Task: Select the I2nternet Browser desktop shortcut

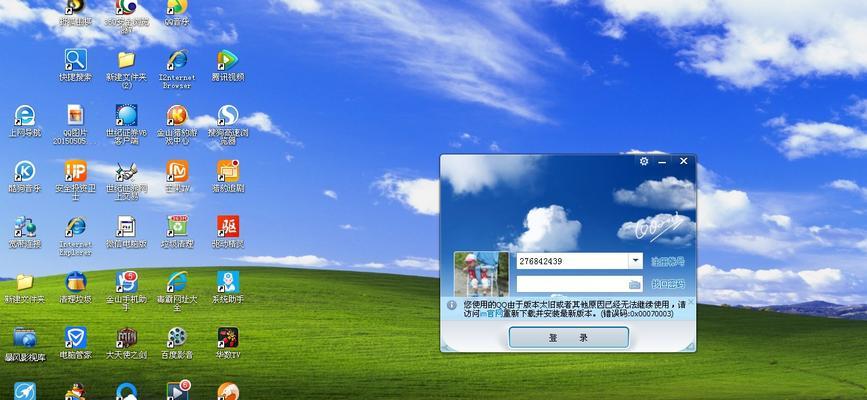Action: click(177, 69)
